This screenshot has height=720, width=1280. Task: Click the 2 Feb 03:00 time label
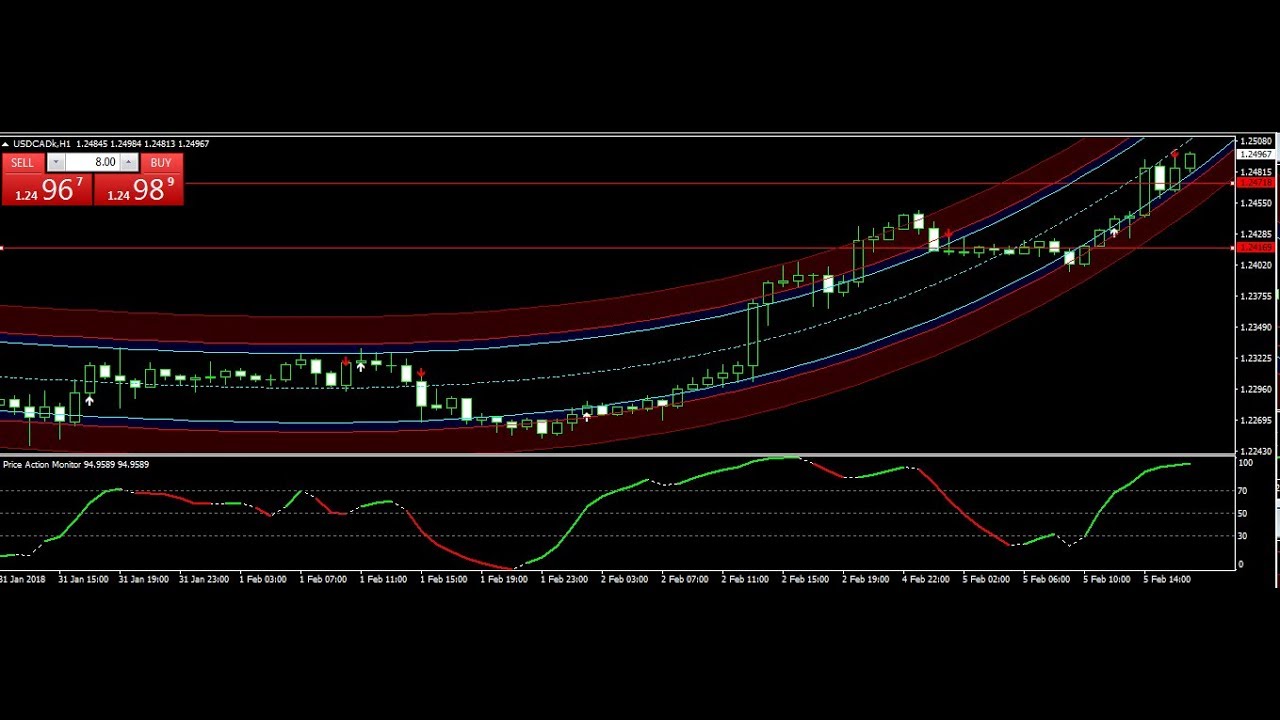625,579
